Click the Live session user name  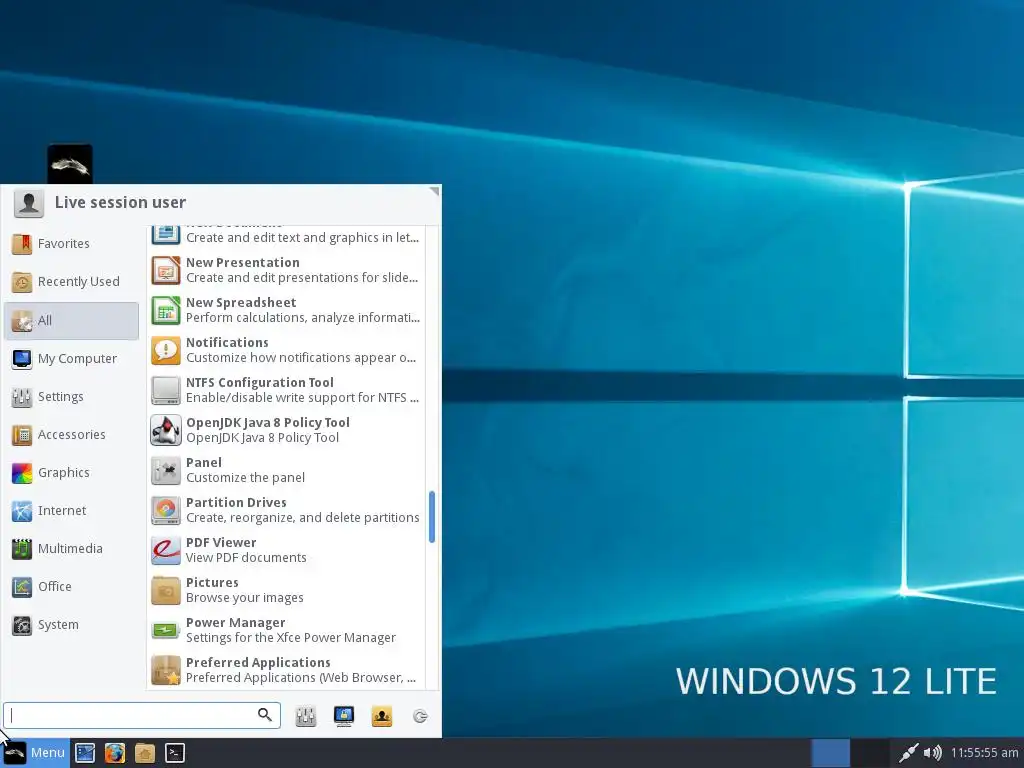[x=120, y=202]
